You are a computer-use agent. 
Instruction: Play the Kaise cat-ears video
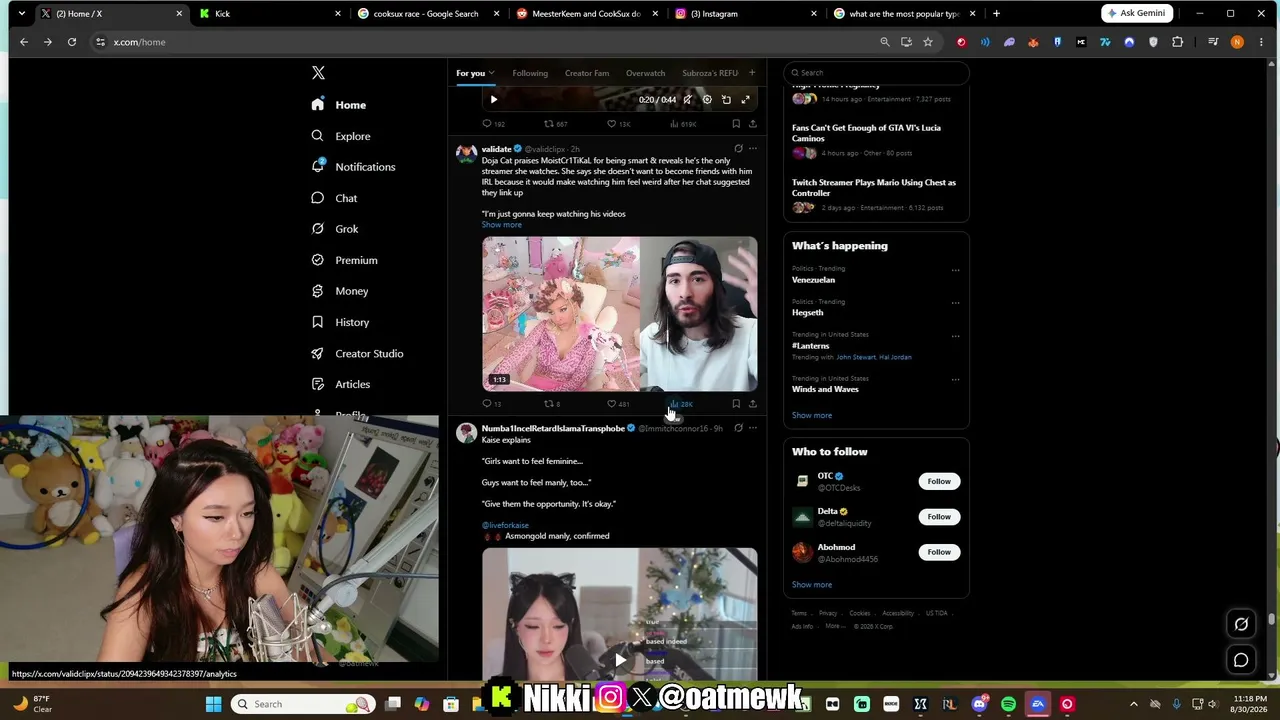(620, 660)
